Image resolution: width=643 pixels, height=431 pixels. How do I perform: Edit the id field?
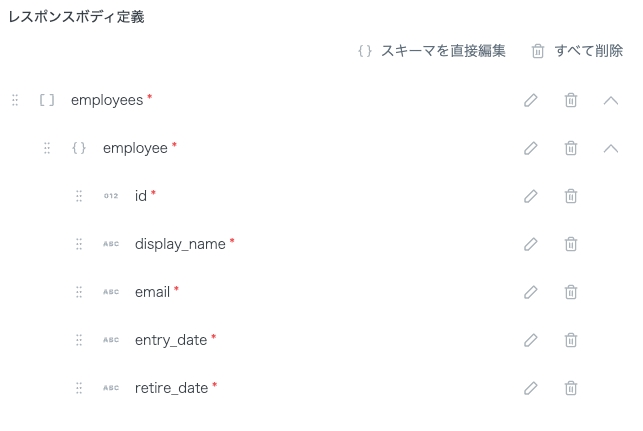click(x=531, y=196)
